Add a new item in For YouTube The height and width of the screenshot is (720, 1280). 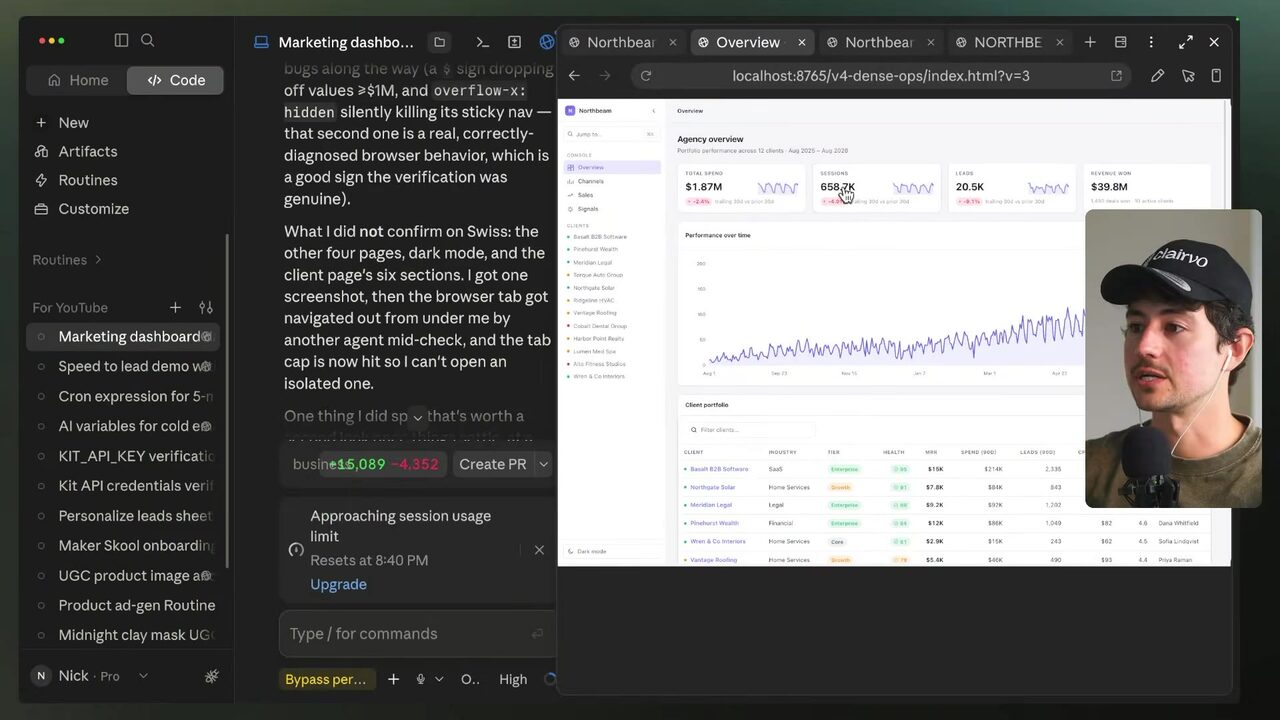click(175, 308)
